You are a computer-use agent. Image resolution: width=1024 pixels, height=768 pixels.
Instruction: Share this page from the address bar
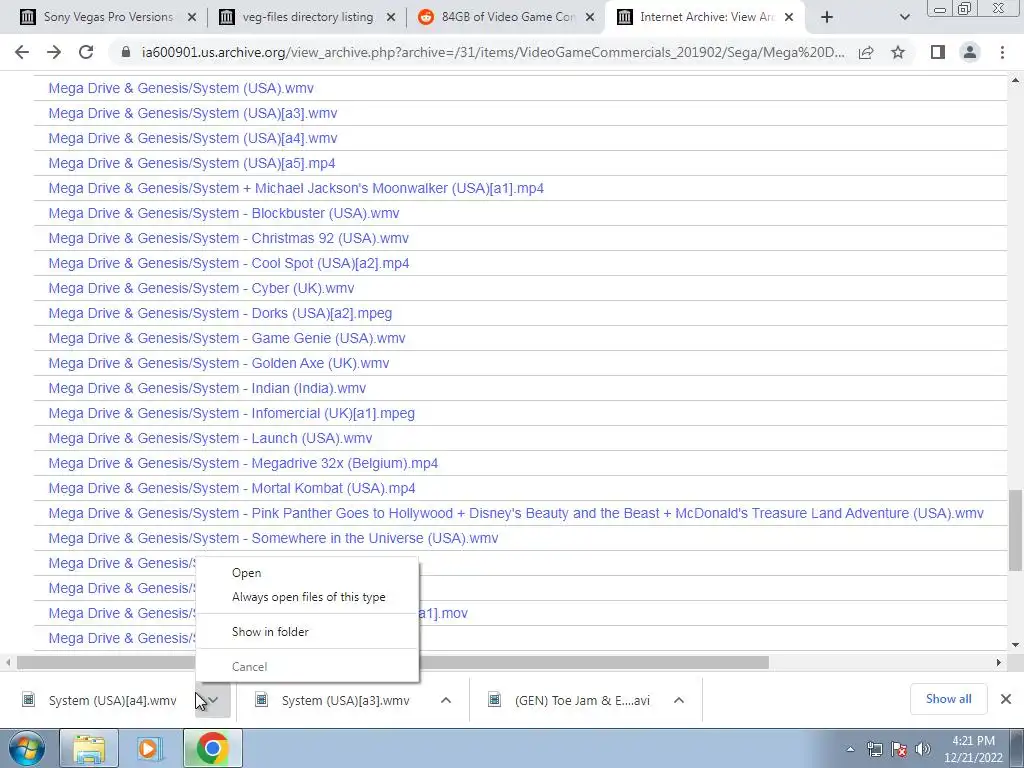coord(866,52)
